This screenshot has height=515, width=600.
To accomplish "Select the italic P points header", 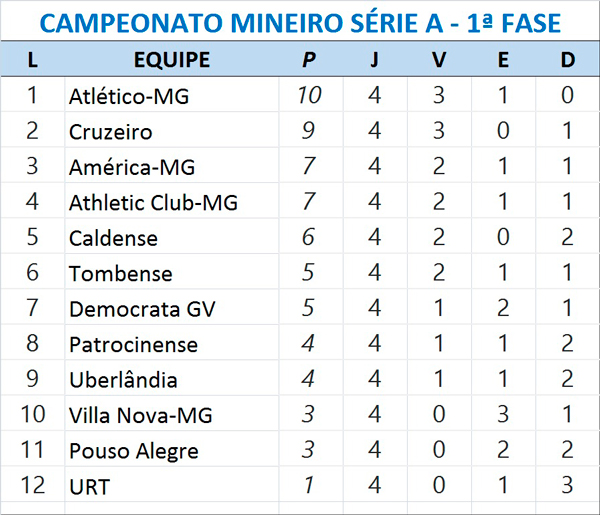I will pos(309,60).
